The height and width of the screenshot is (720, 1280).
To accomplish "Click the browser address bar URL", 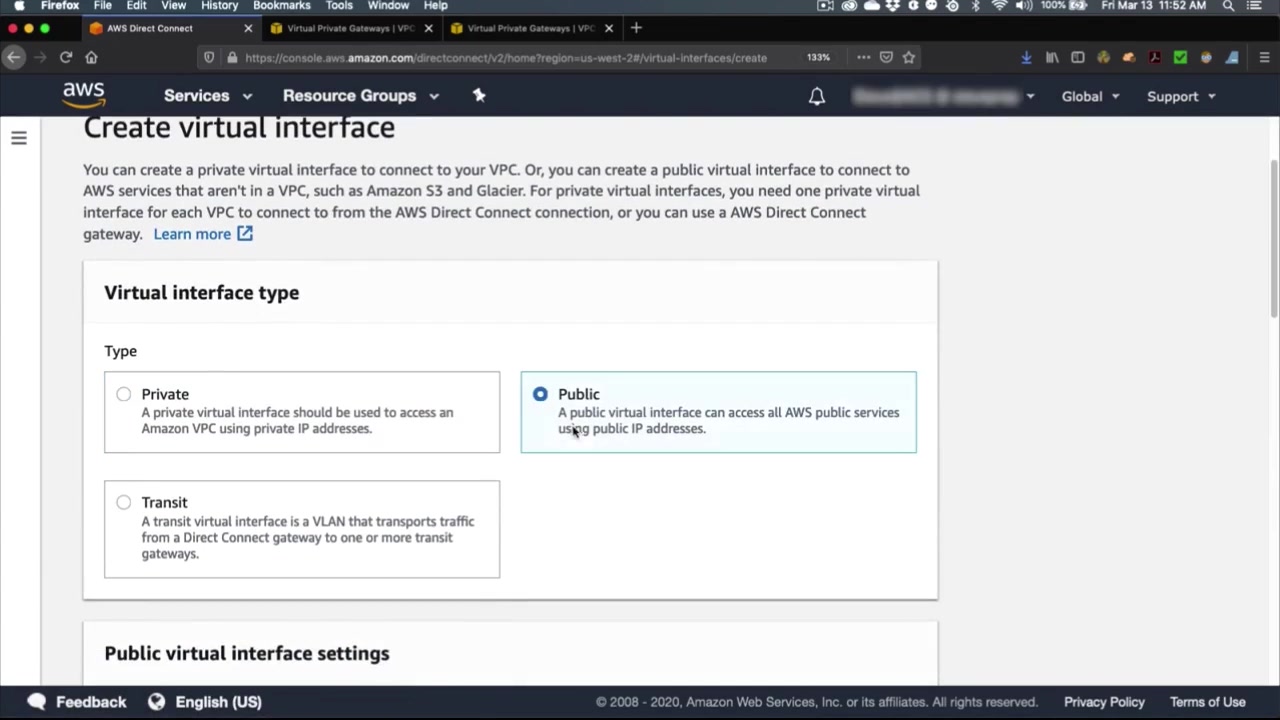I will [506, 57].
